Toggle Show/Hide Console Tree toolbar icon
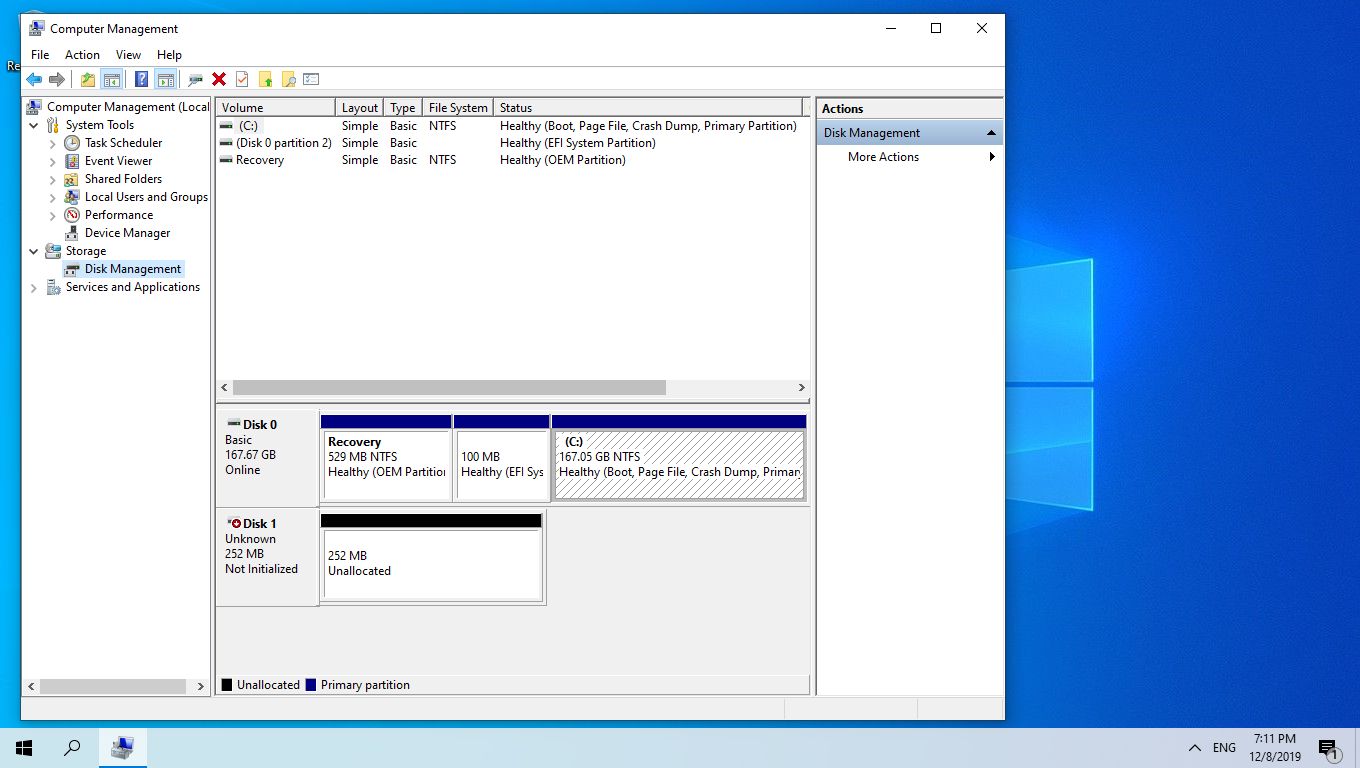This screenshot has width=1360, height=768. [112, 79]
